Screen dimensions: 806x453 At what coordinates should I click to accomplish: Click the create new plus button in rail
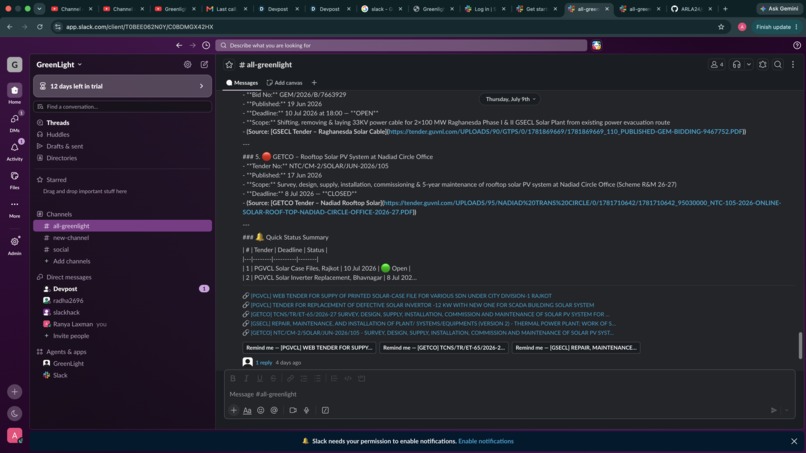(14, 391)
